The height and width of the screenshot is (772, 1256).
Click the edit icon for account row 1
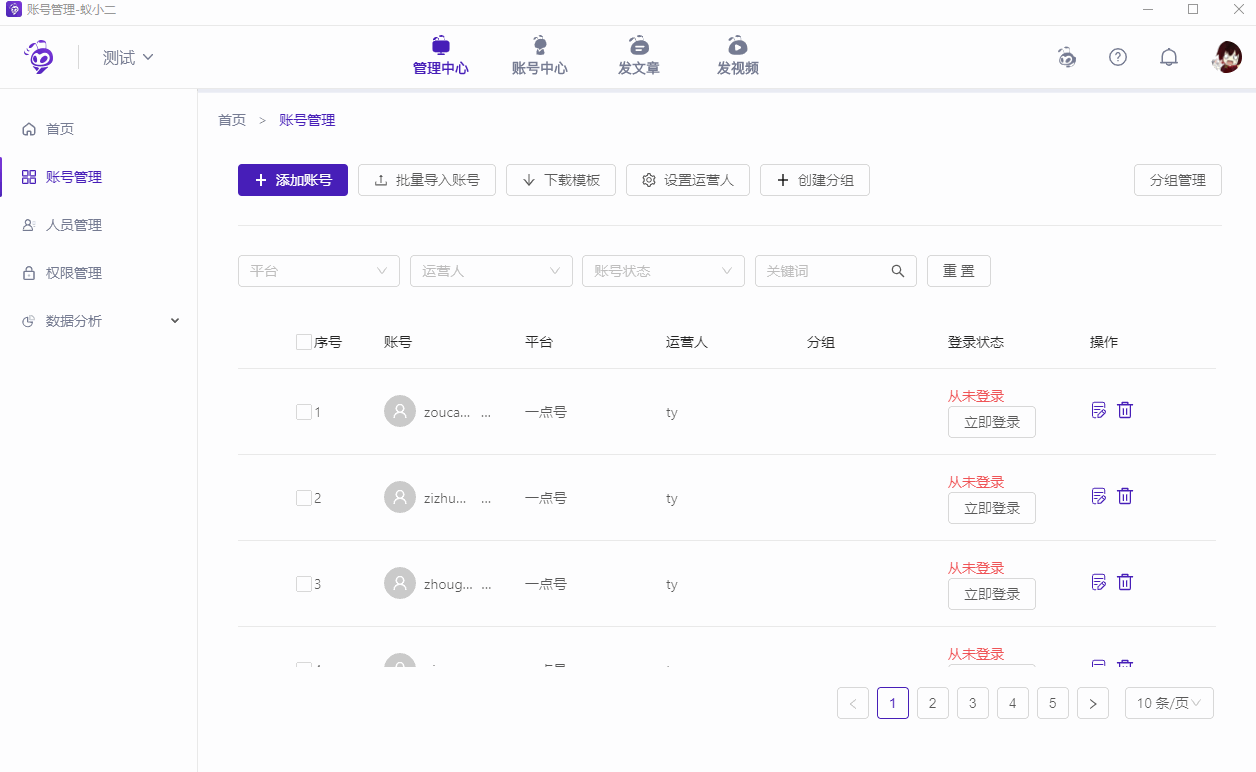[1099, 410]
